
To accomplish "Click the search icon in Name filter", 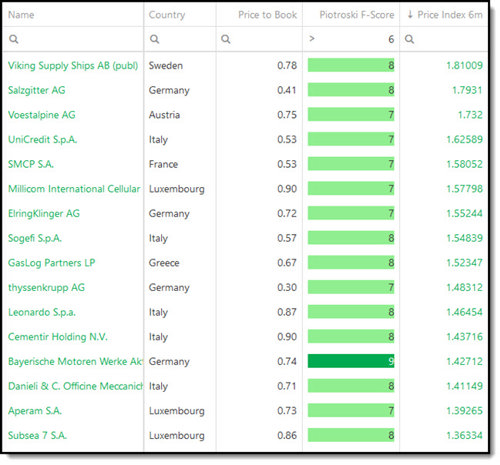I will [14, 39].
